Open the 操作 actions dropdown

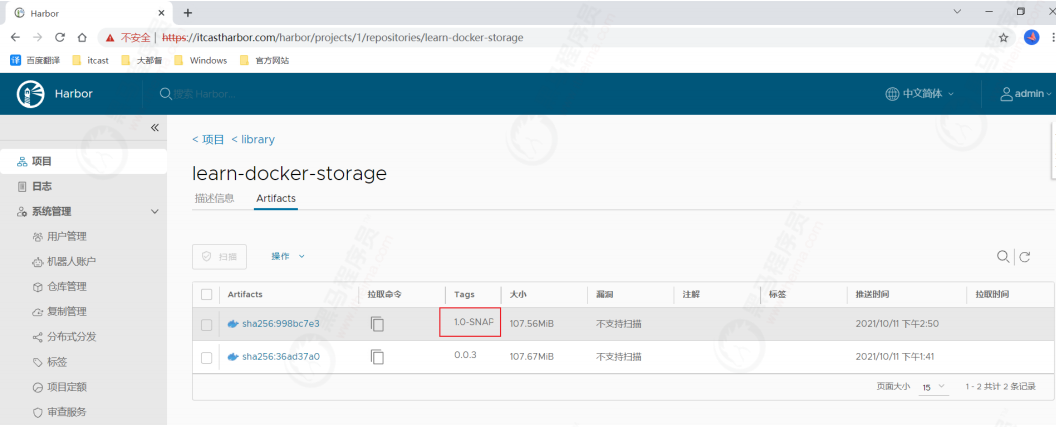(288, 256)
